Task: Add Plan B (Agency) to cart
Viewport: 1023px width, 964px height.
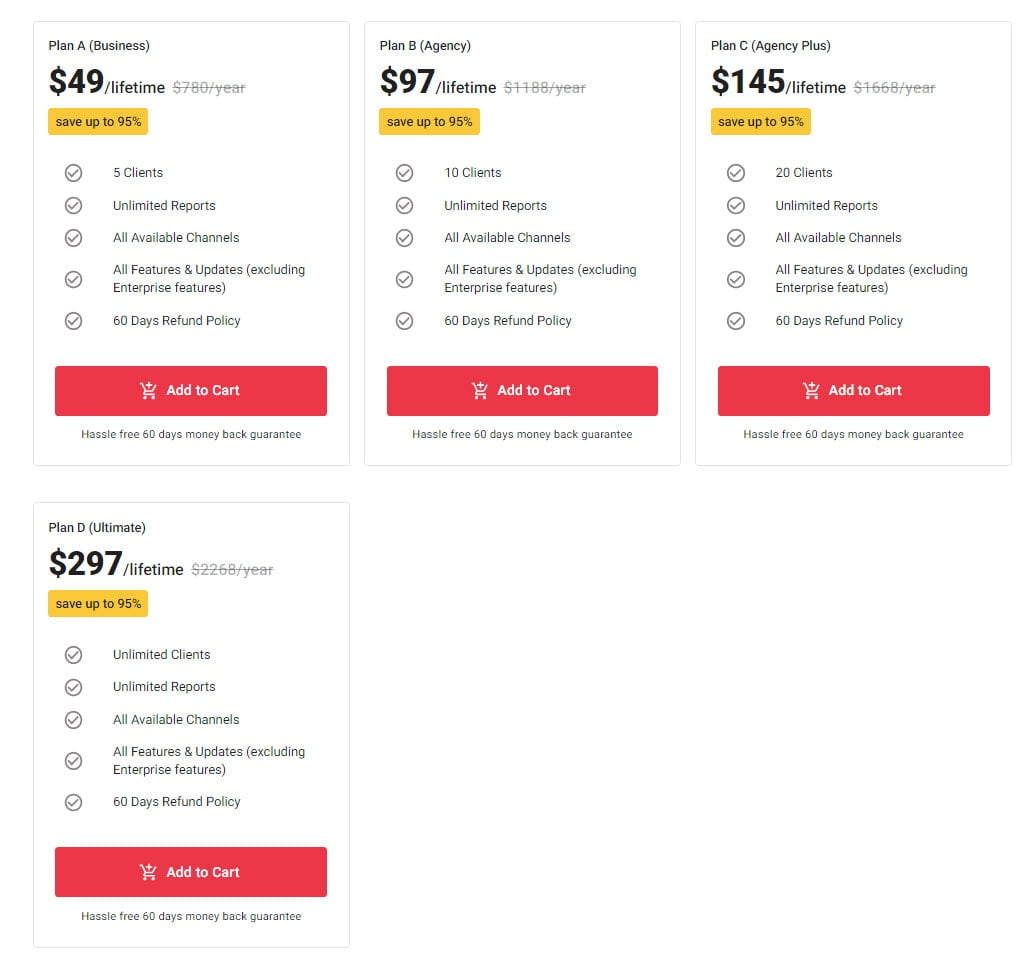Action: click(x=522, y=391)
